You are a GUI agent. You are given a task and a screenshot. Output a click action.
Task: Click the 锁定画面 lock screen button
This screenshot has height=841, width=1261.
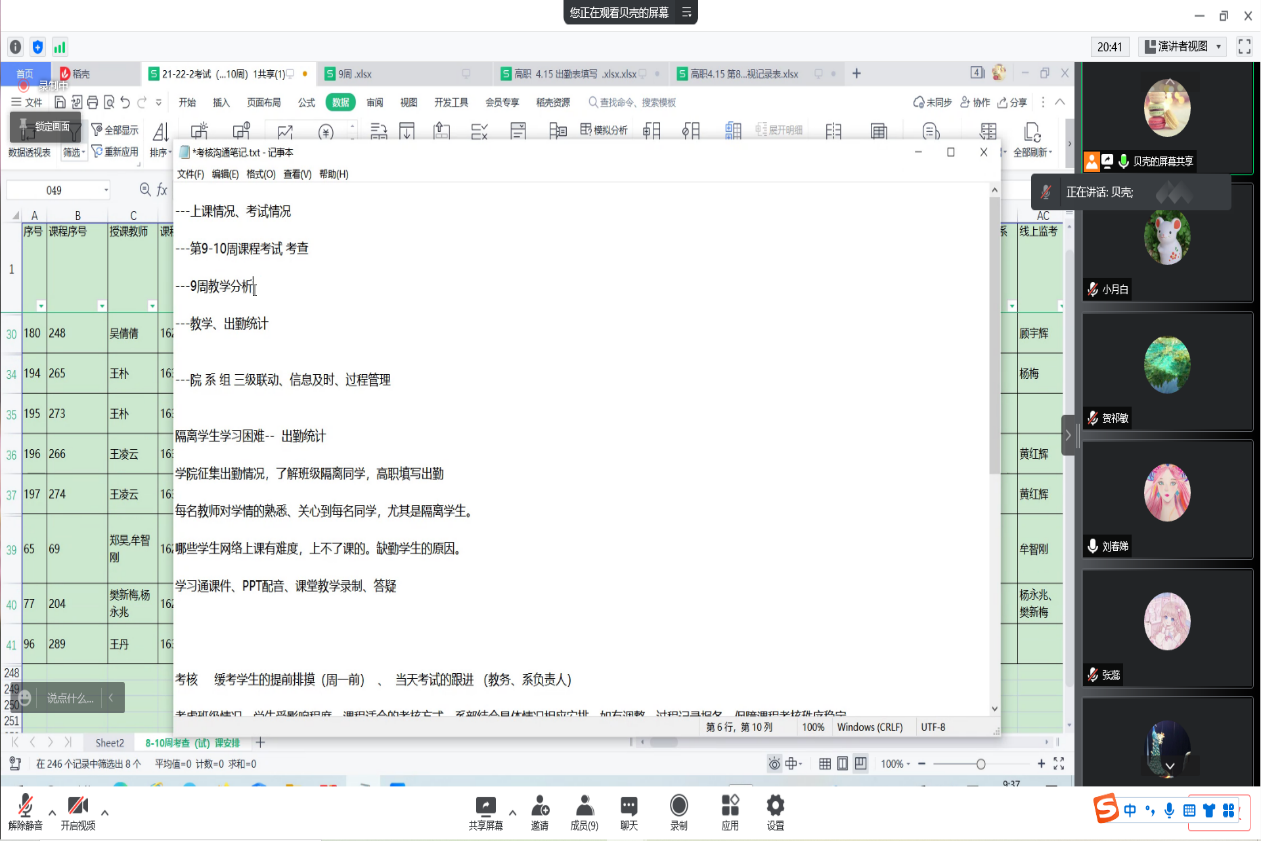click(45, 127)
